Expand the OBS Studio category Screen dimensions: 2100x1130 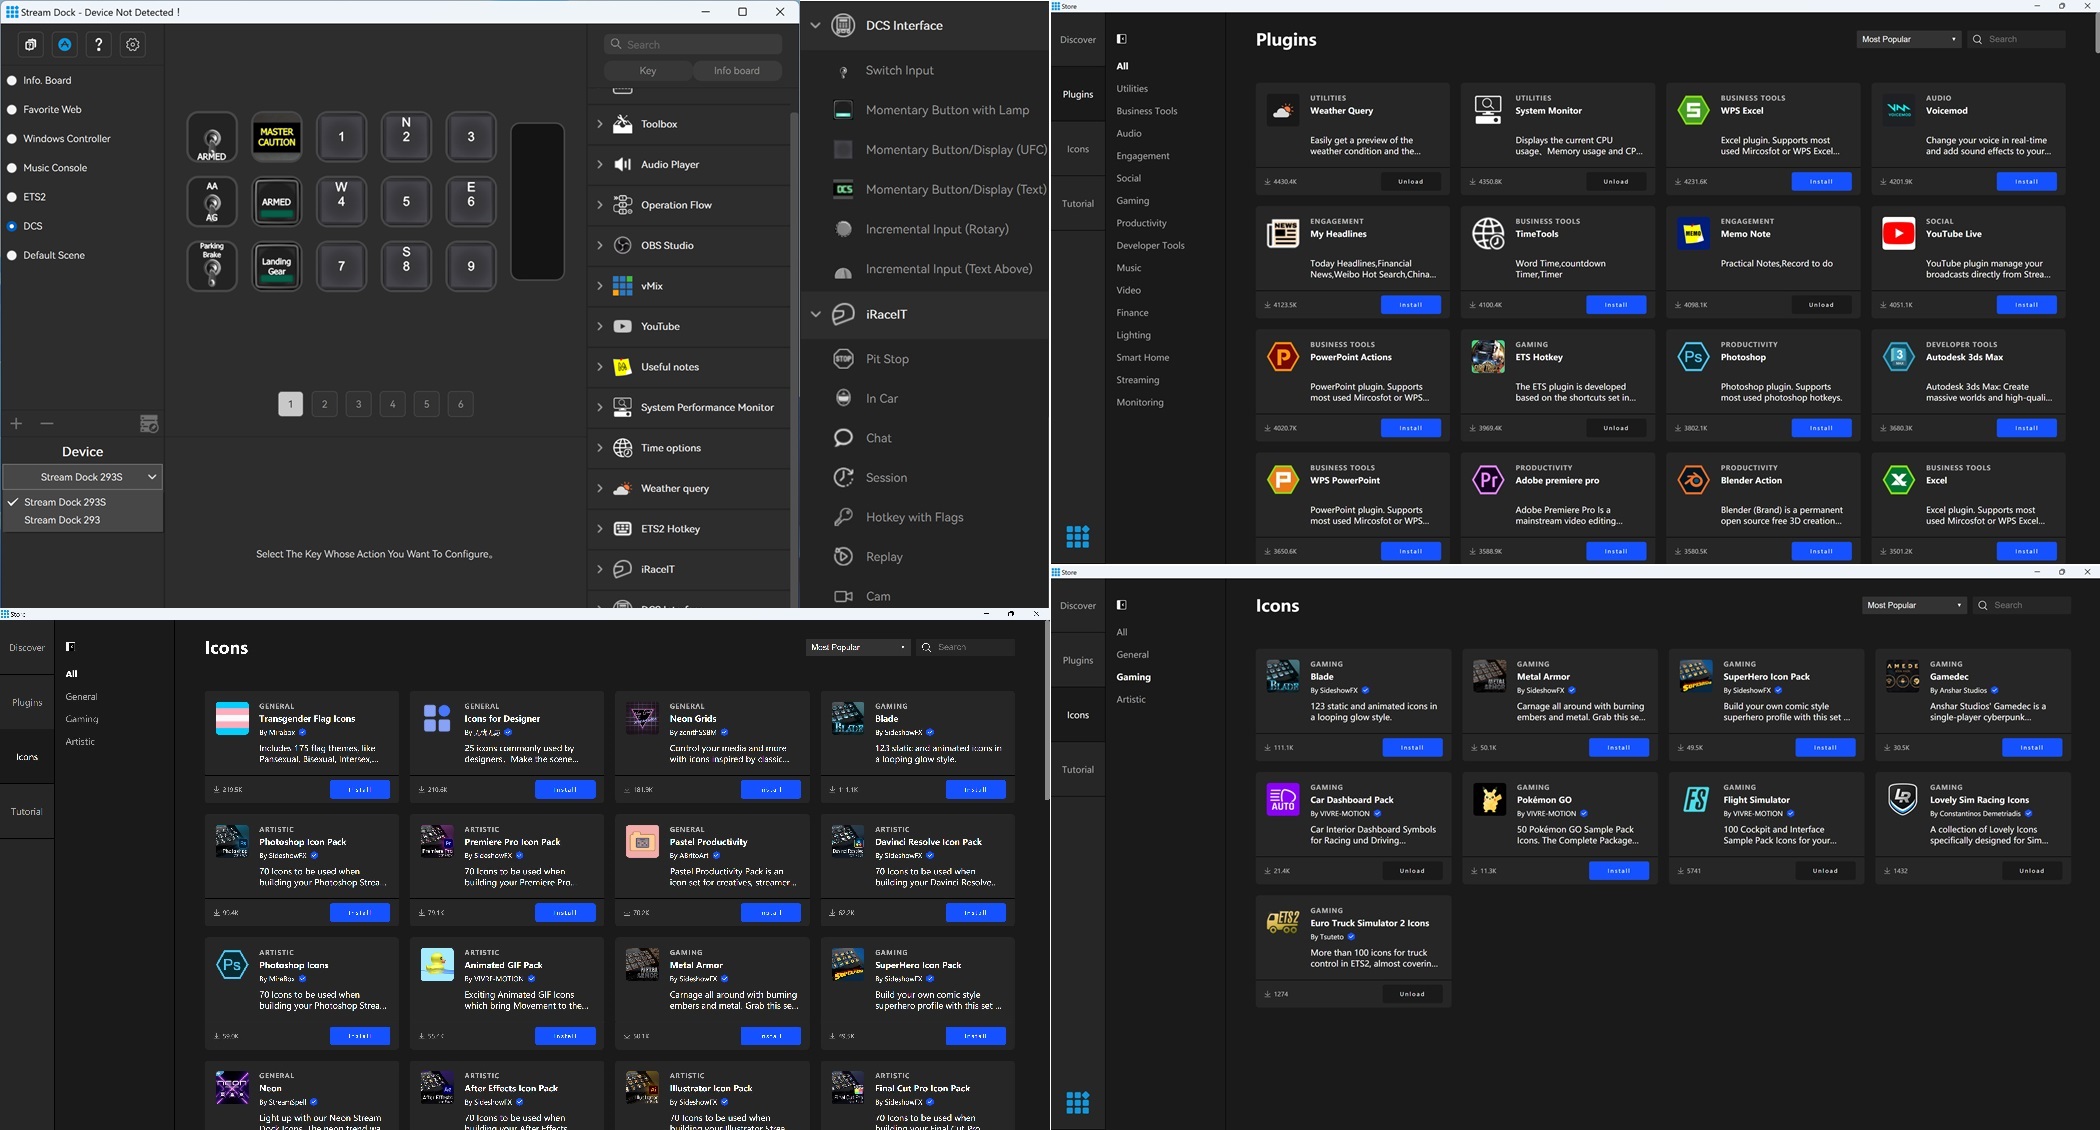click(599, 246)
